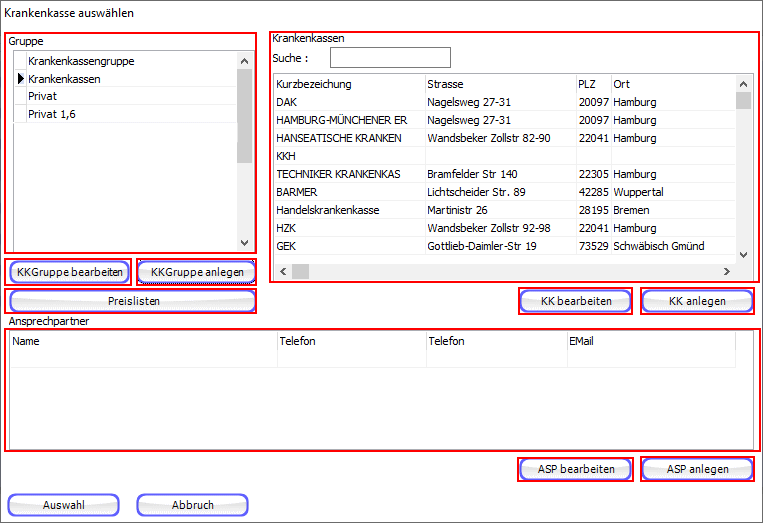The height and width of the screenshot is (523, 763).
Task: Confirm with the Auswahl button
Action: click(x=63, y=505)
